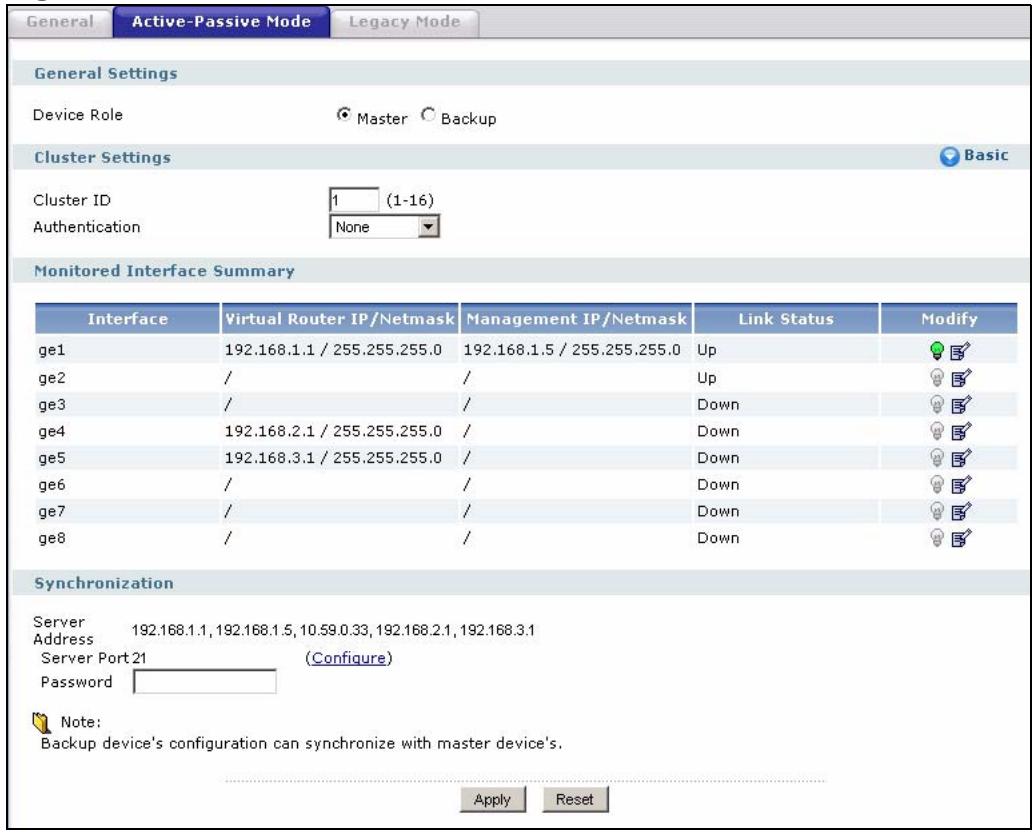Click the Reset button
1034x834 pixels.
tap(575, 799)
